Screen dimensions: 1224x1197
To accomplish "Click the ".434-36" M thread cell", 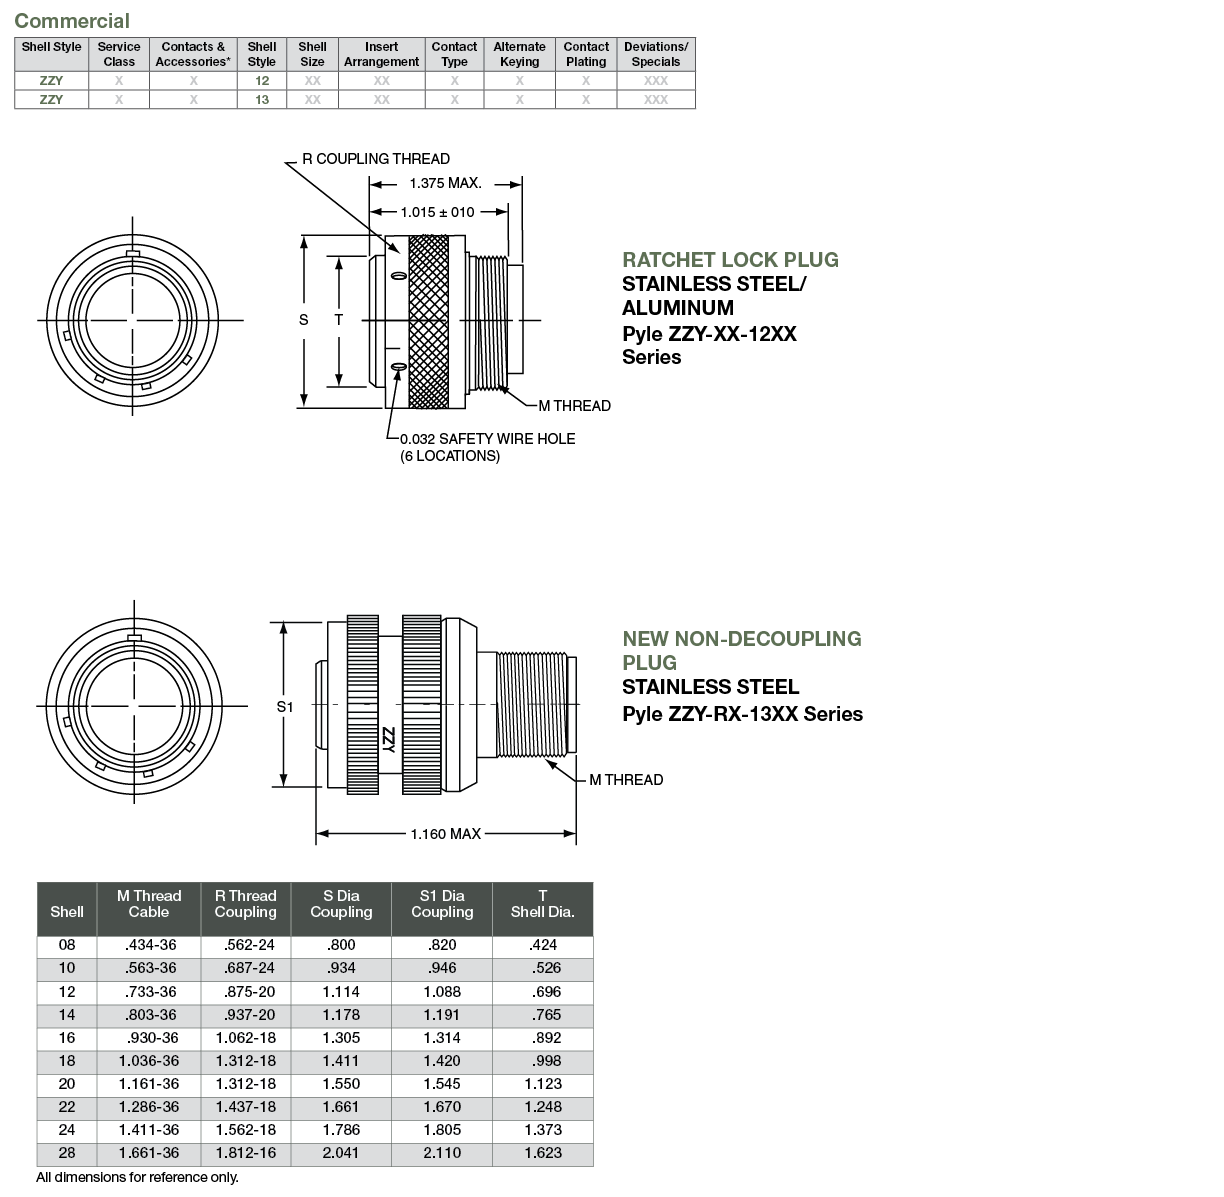I will coord(150,945).
